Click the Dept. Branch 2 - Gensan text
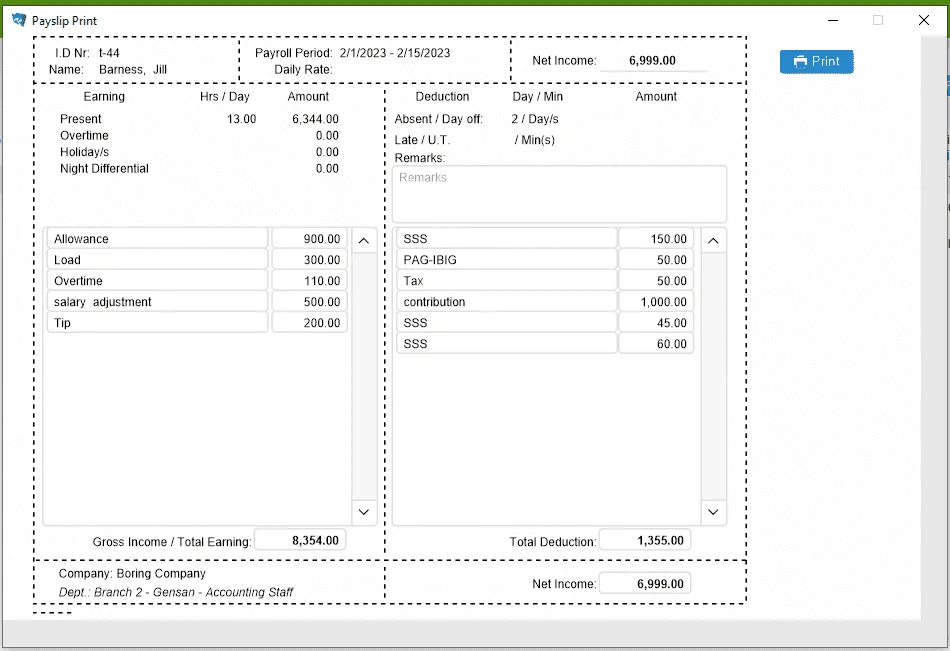Image resolution: width=950 pixels, height=651 pixels. click(176, 592)
